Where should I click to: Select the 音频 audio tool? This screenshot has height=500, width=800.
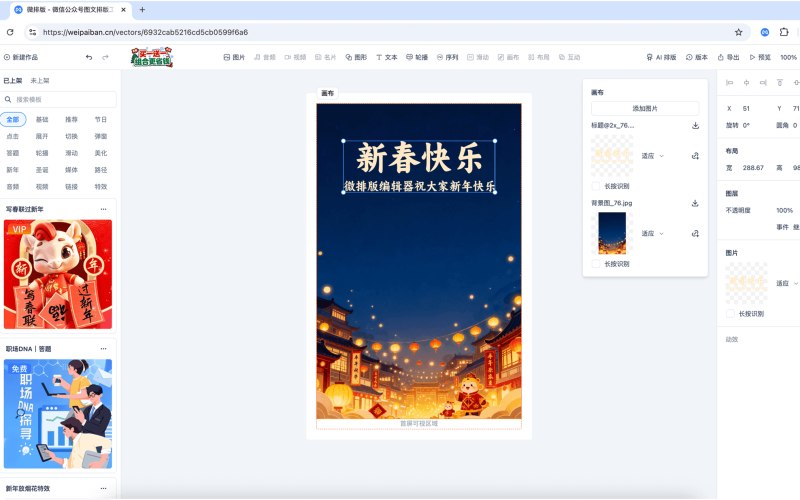coord(265,57)
